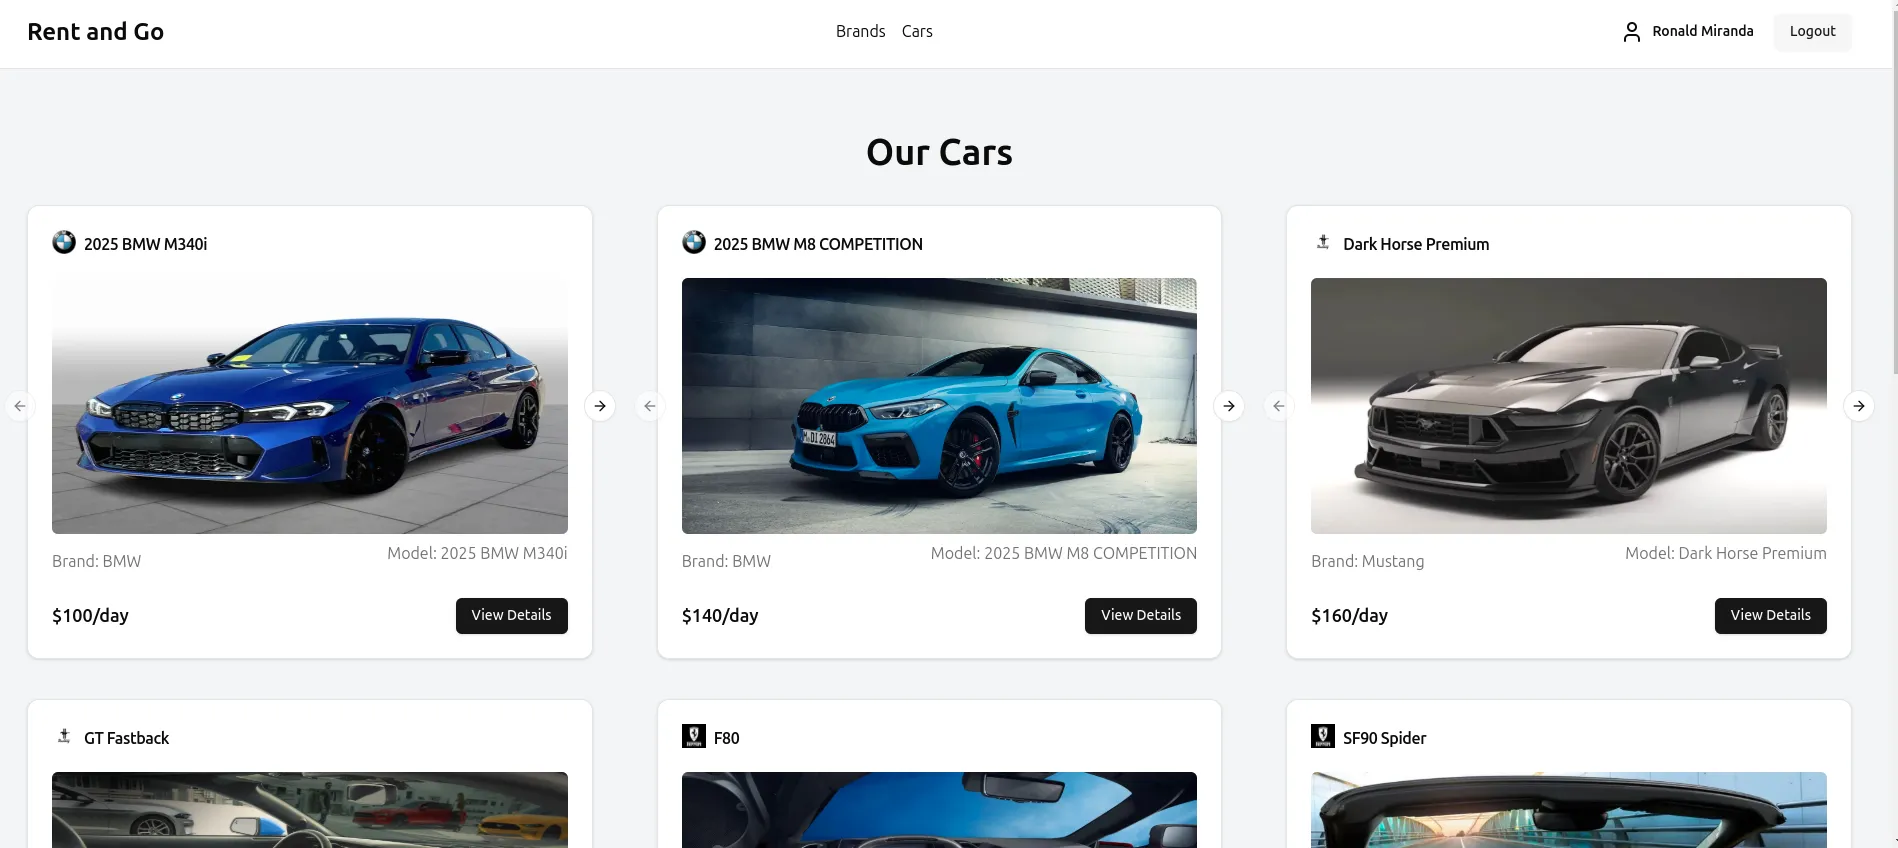The image size is (1898, 848).
Task: Click BMW logo on M340i card
Action: (x=64, y=242)
